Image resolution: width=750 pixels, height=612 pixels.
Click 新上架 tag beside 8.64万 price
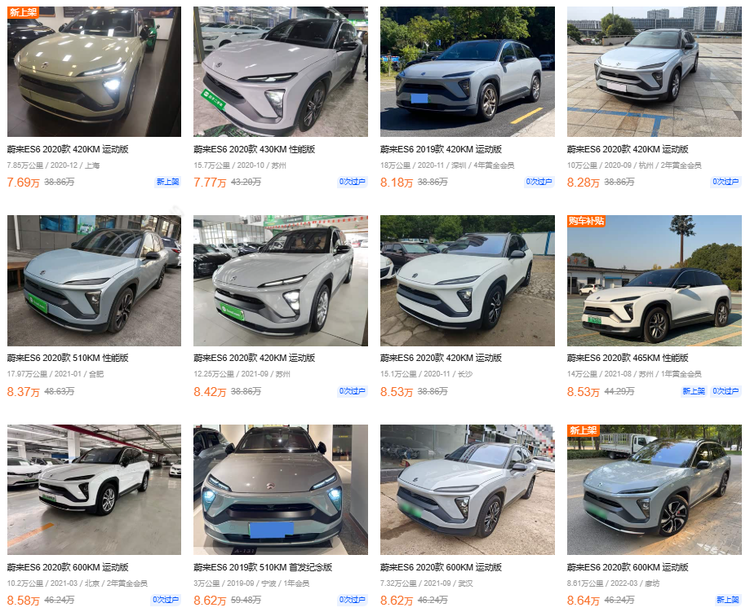point(728,600)
